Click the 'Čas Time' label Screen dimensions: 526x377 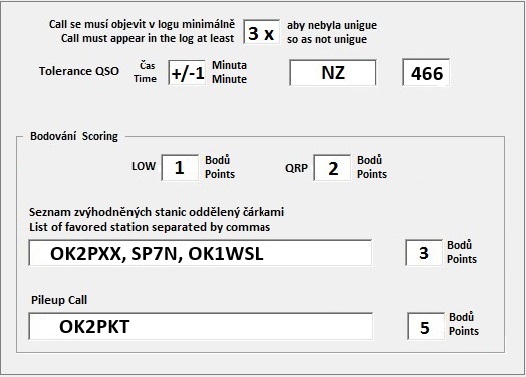(145, 72)
